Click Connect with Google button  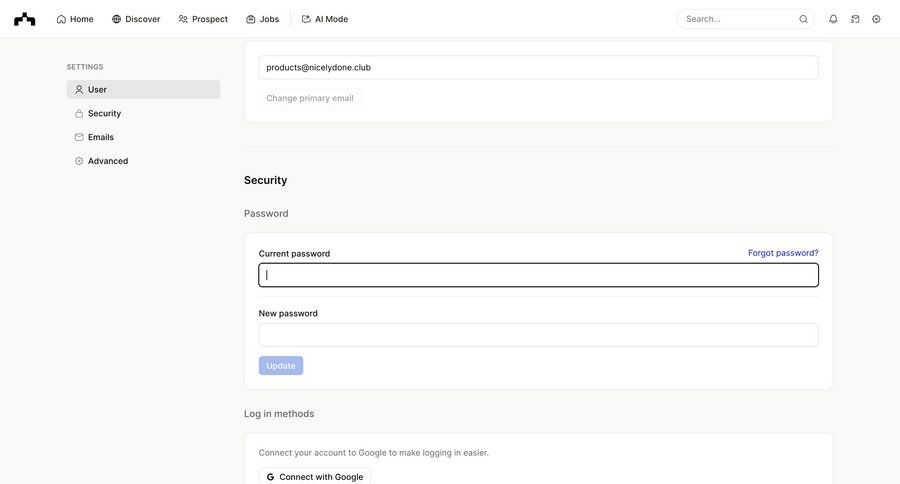(x=315, y=477)
